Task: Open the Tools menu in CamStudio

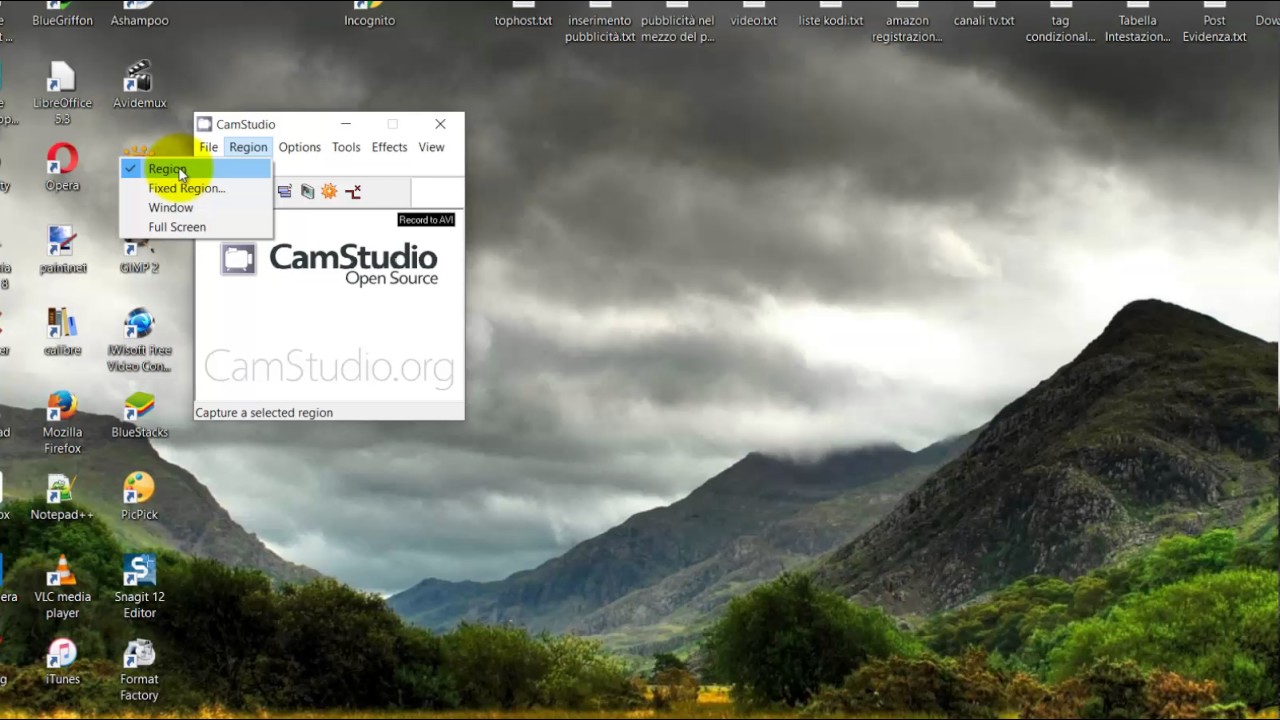Action: coord(346,147)
